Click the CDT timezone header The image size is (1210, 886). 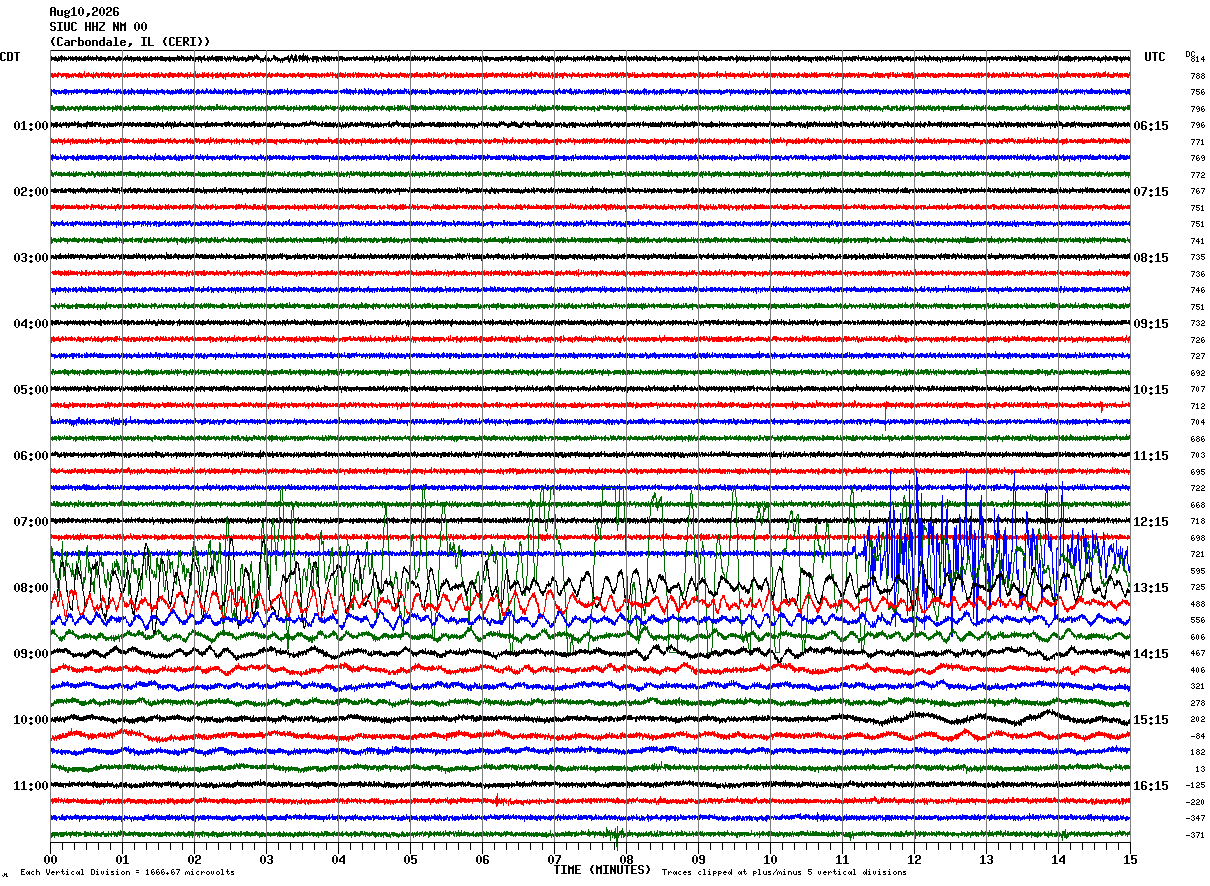[10, 58]
